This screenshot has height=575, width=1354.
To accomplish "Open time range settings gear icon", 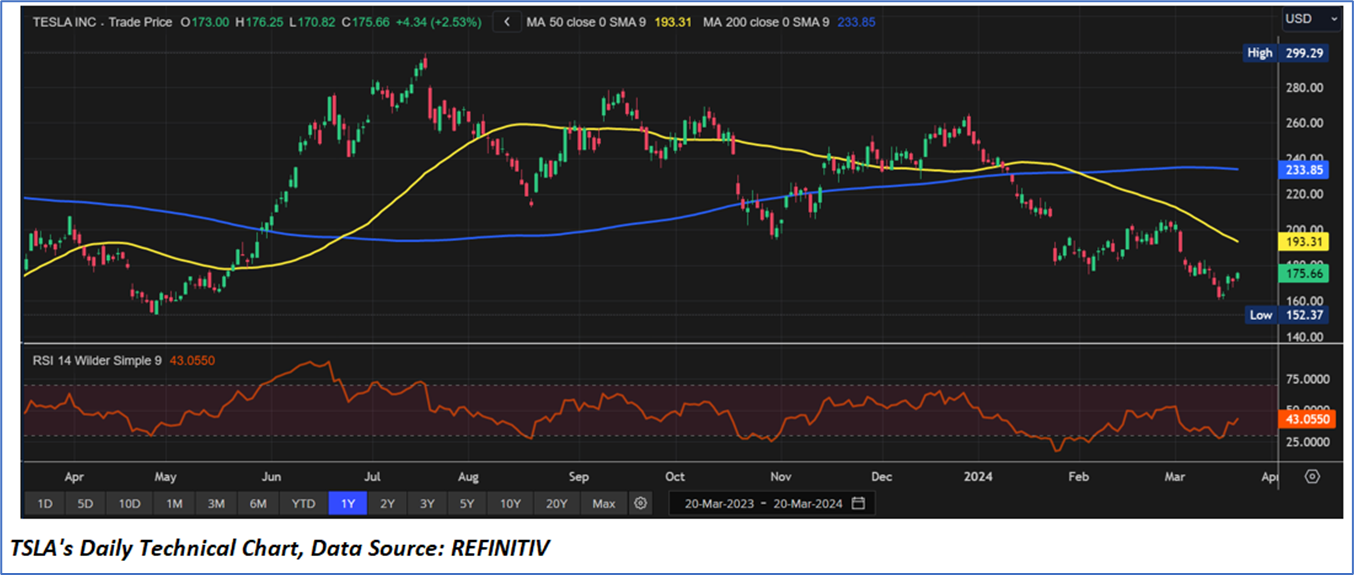I will 641,503.
